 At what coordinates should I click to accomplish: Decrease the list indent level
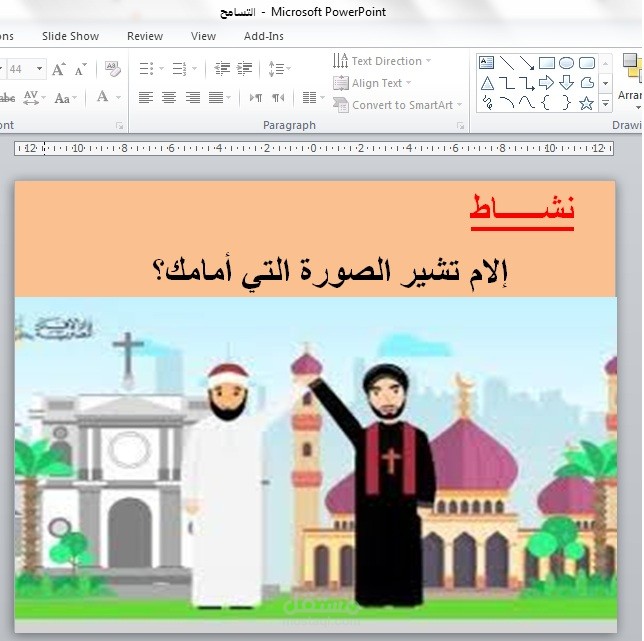(222, 69)
